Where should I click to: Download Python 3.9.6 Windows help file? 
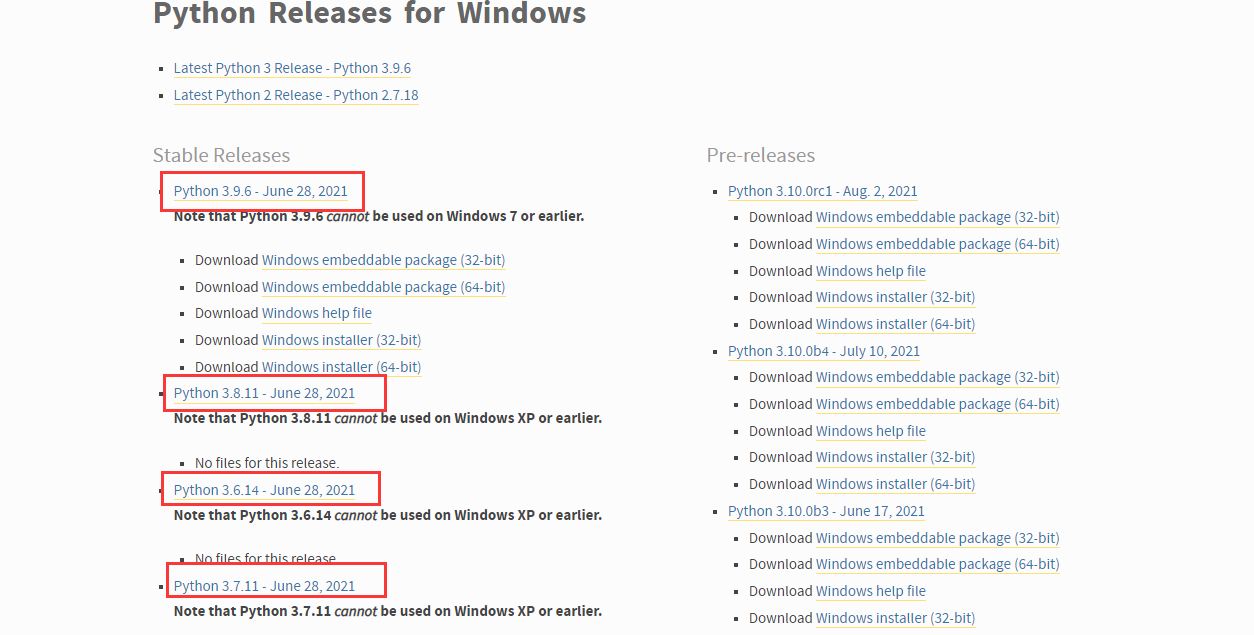[x=317, y=313]
